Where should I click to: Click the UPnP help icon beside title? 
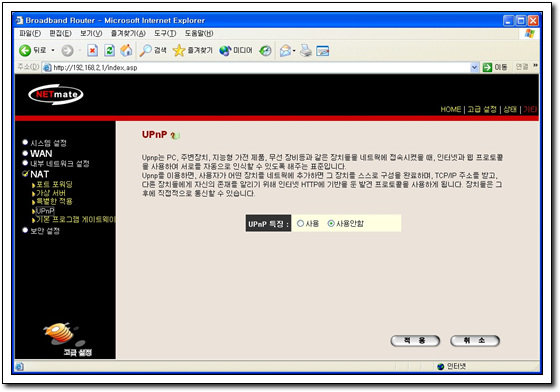click(x=175, y=135)
